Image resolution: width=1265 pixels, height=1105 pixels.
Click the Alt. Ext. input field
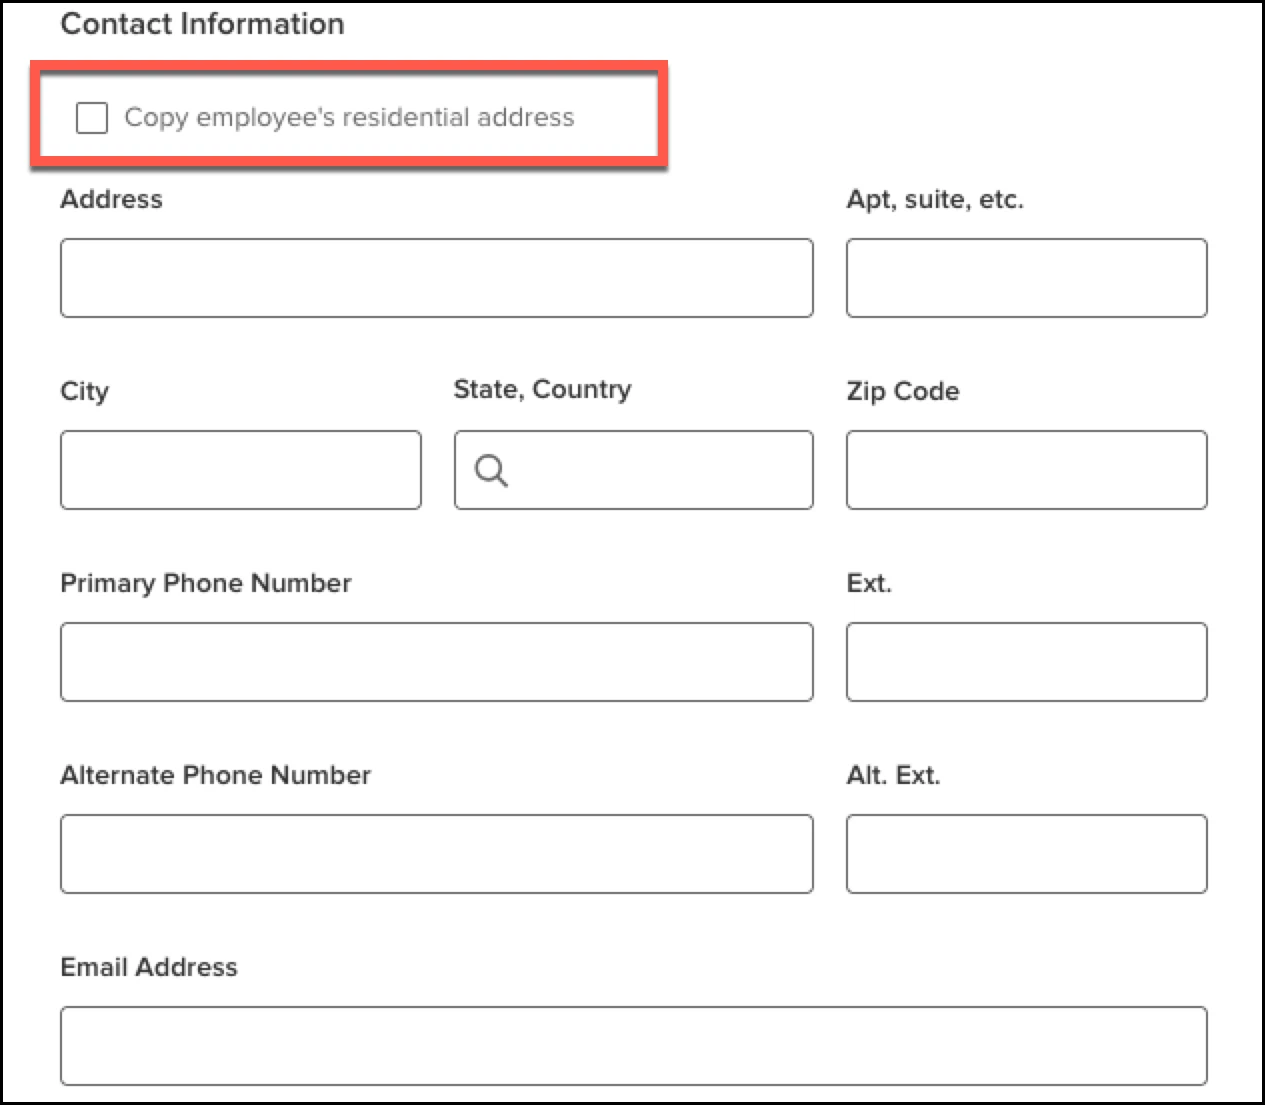point(1027,854)
